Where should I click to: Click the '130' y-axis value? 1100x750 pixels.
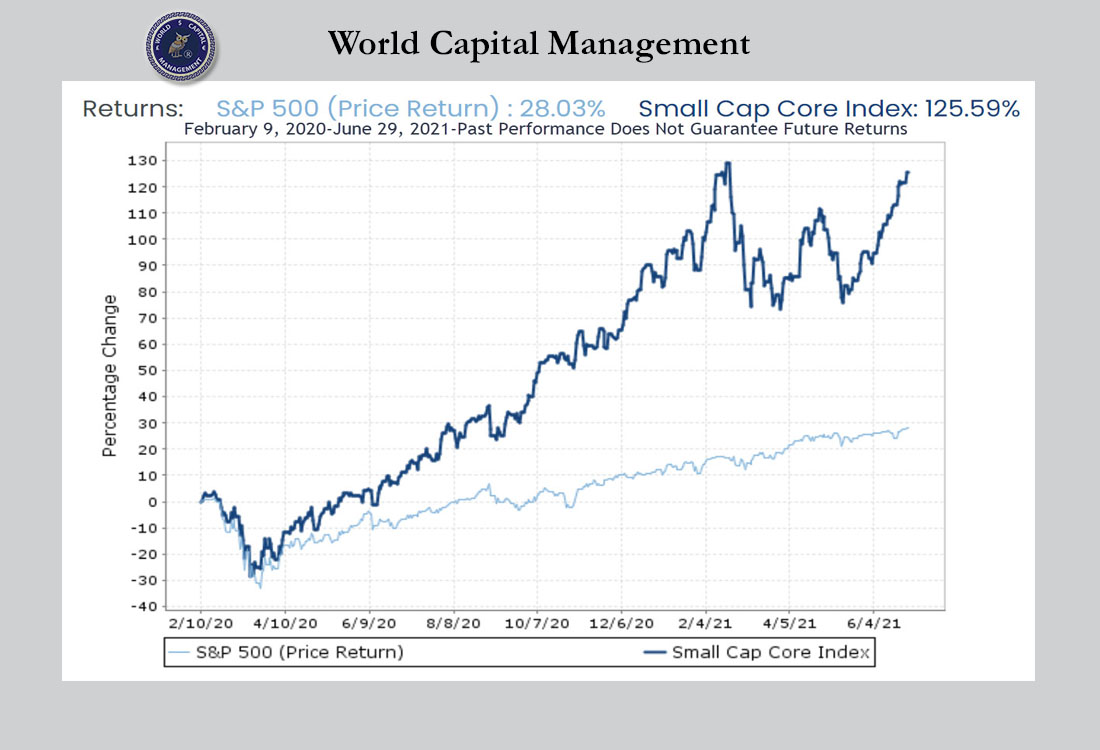pos(142,161)
